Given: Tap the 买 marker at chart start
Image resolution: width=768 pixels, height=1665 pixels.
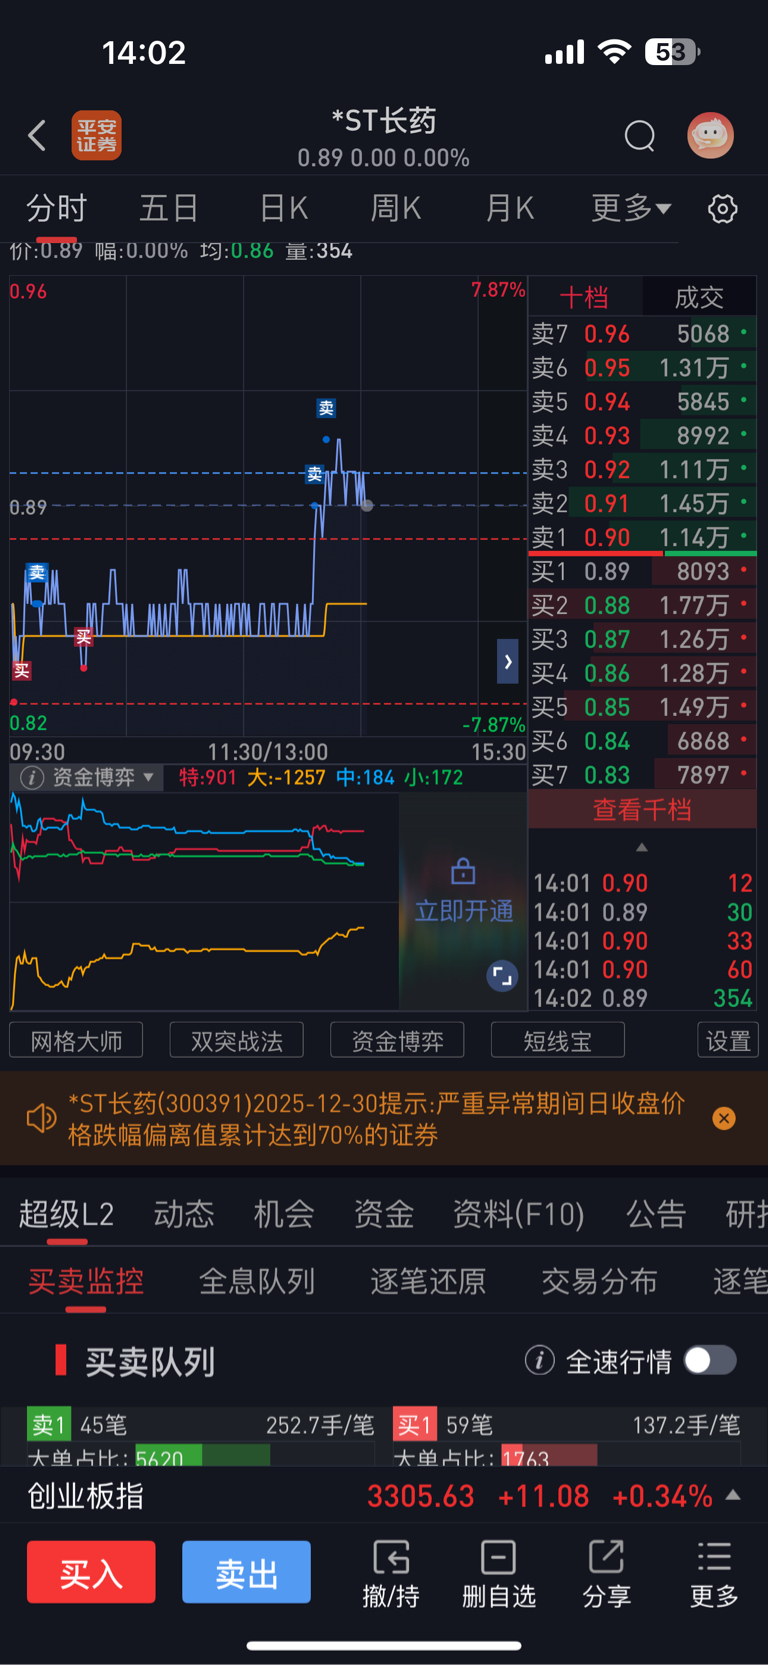Looking at the screenshot, I should pyautogui.click(x=22, y=671).
